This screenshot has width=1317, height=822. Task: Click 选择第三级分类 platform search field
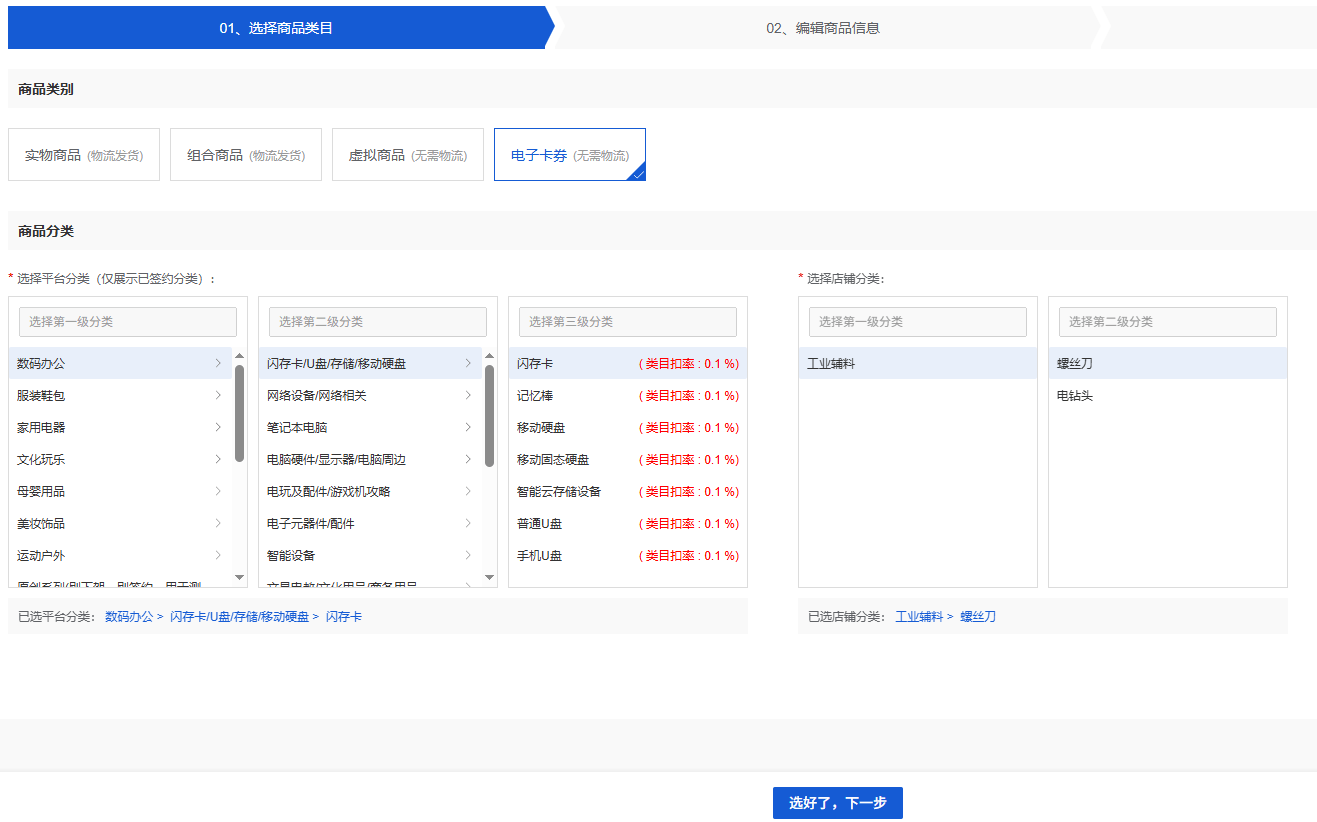[628, 322]
